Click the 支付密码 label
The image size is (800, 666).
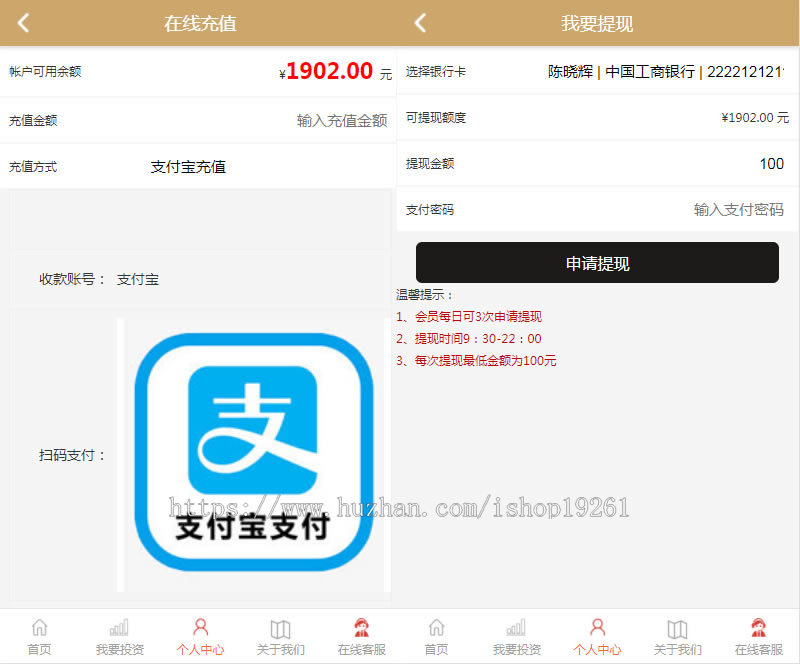pos(430,210)
